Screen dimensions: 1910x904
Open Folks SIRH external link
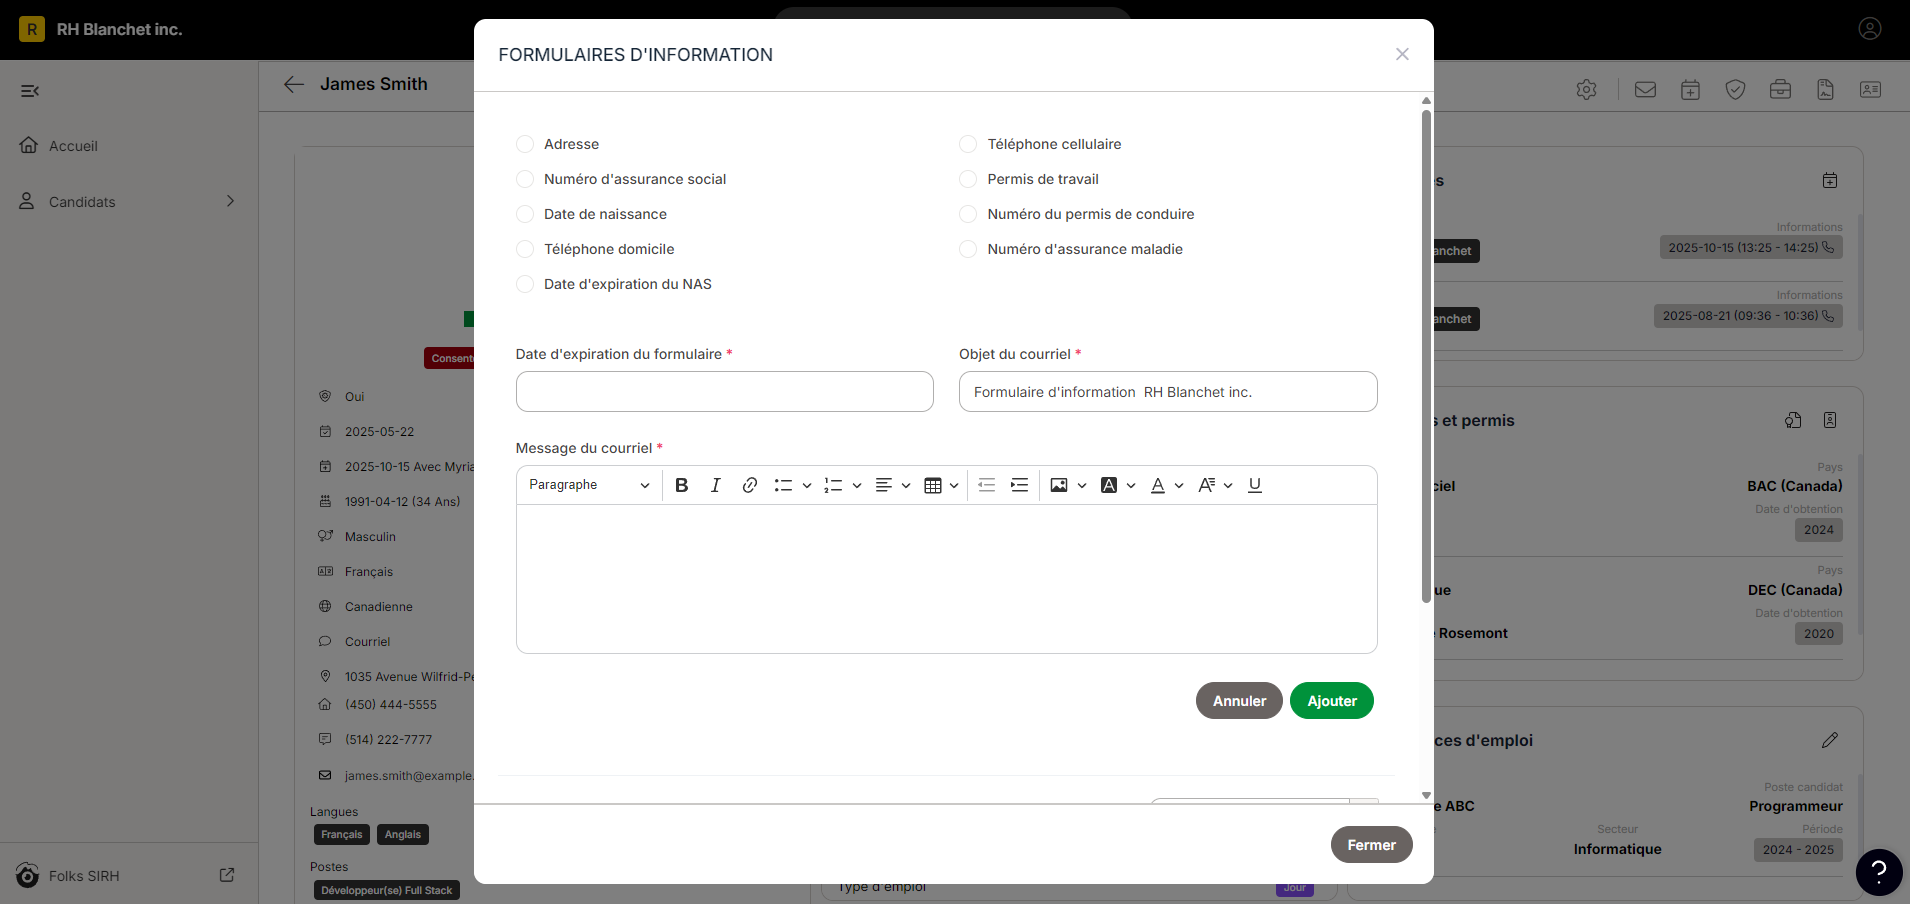coord(227,875)
